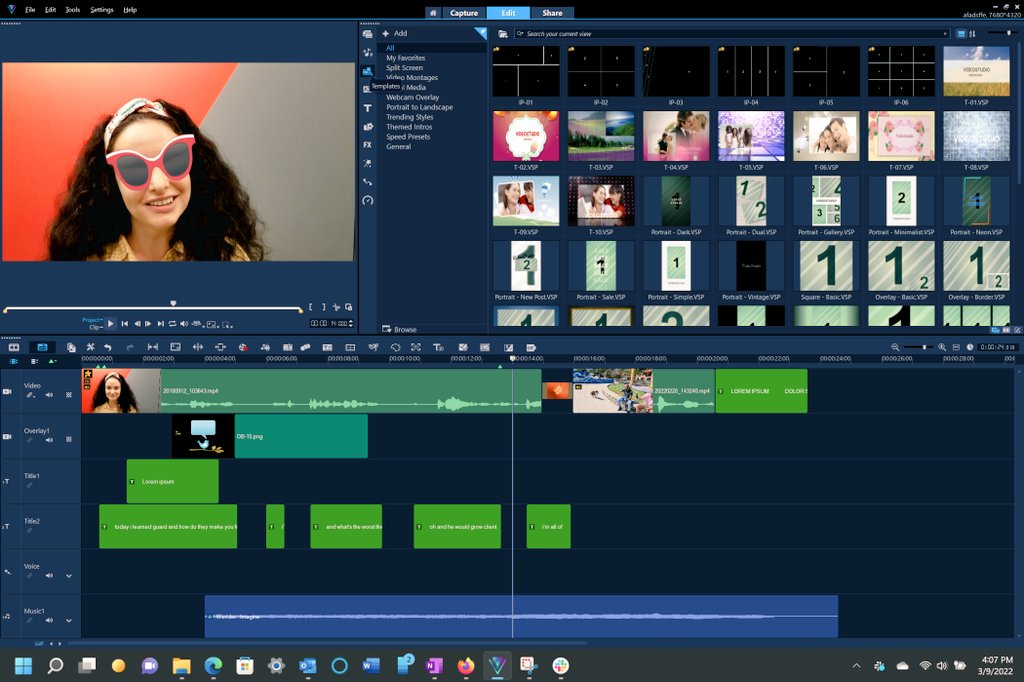The width and height of the screenshot is (1024, 682).
Task: Select the Split Screen category
Action: click(404, 67)
